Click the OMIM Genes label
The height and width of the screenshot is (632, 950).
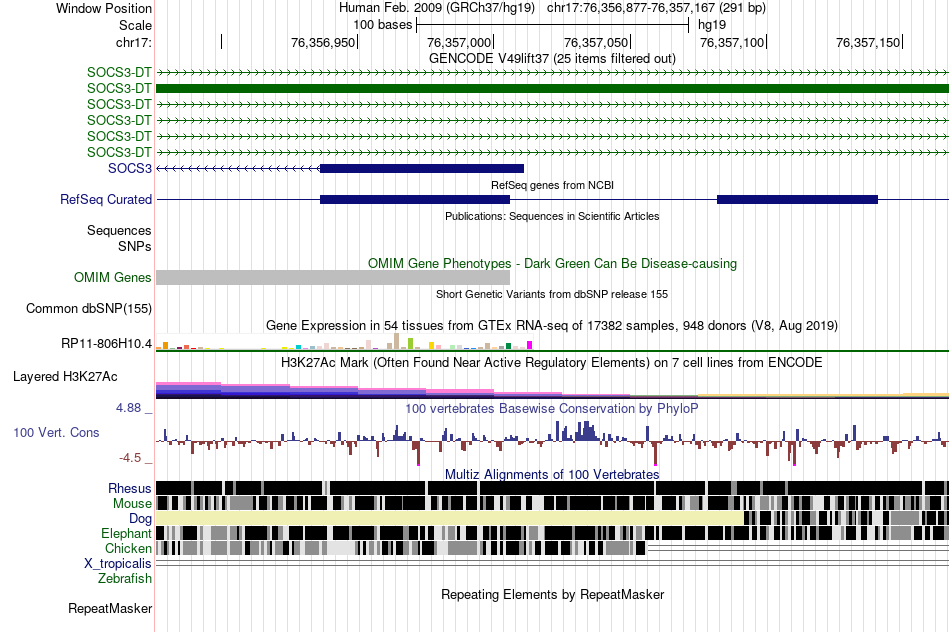point(113,278)
